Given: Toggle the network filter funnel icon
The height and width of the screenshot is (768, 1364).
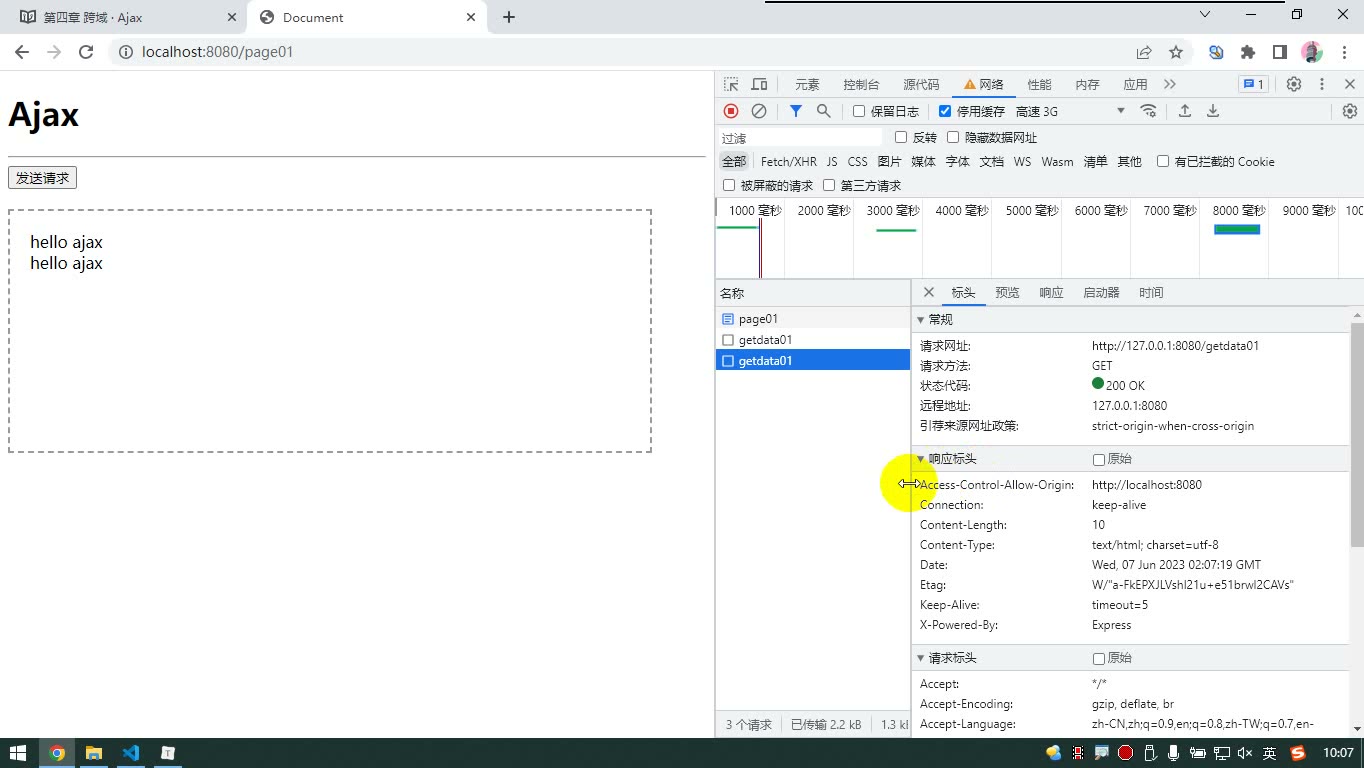Looking at the screenshot, I should [796, 111].
